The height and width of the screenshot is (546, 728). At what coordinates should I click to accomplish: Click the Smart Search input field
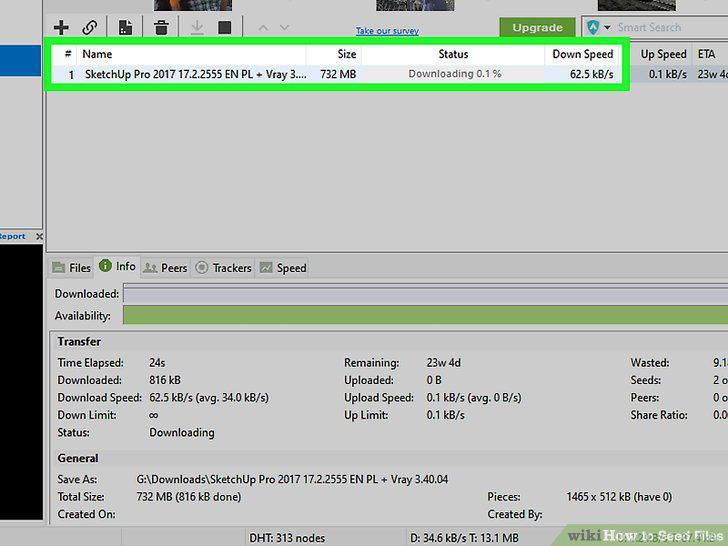click(x=671, y=27)
